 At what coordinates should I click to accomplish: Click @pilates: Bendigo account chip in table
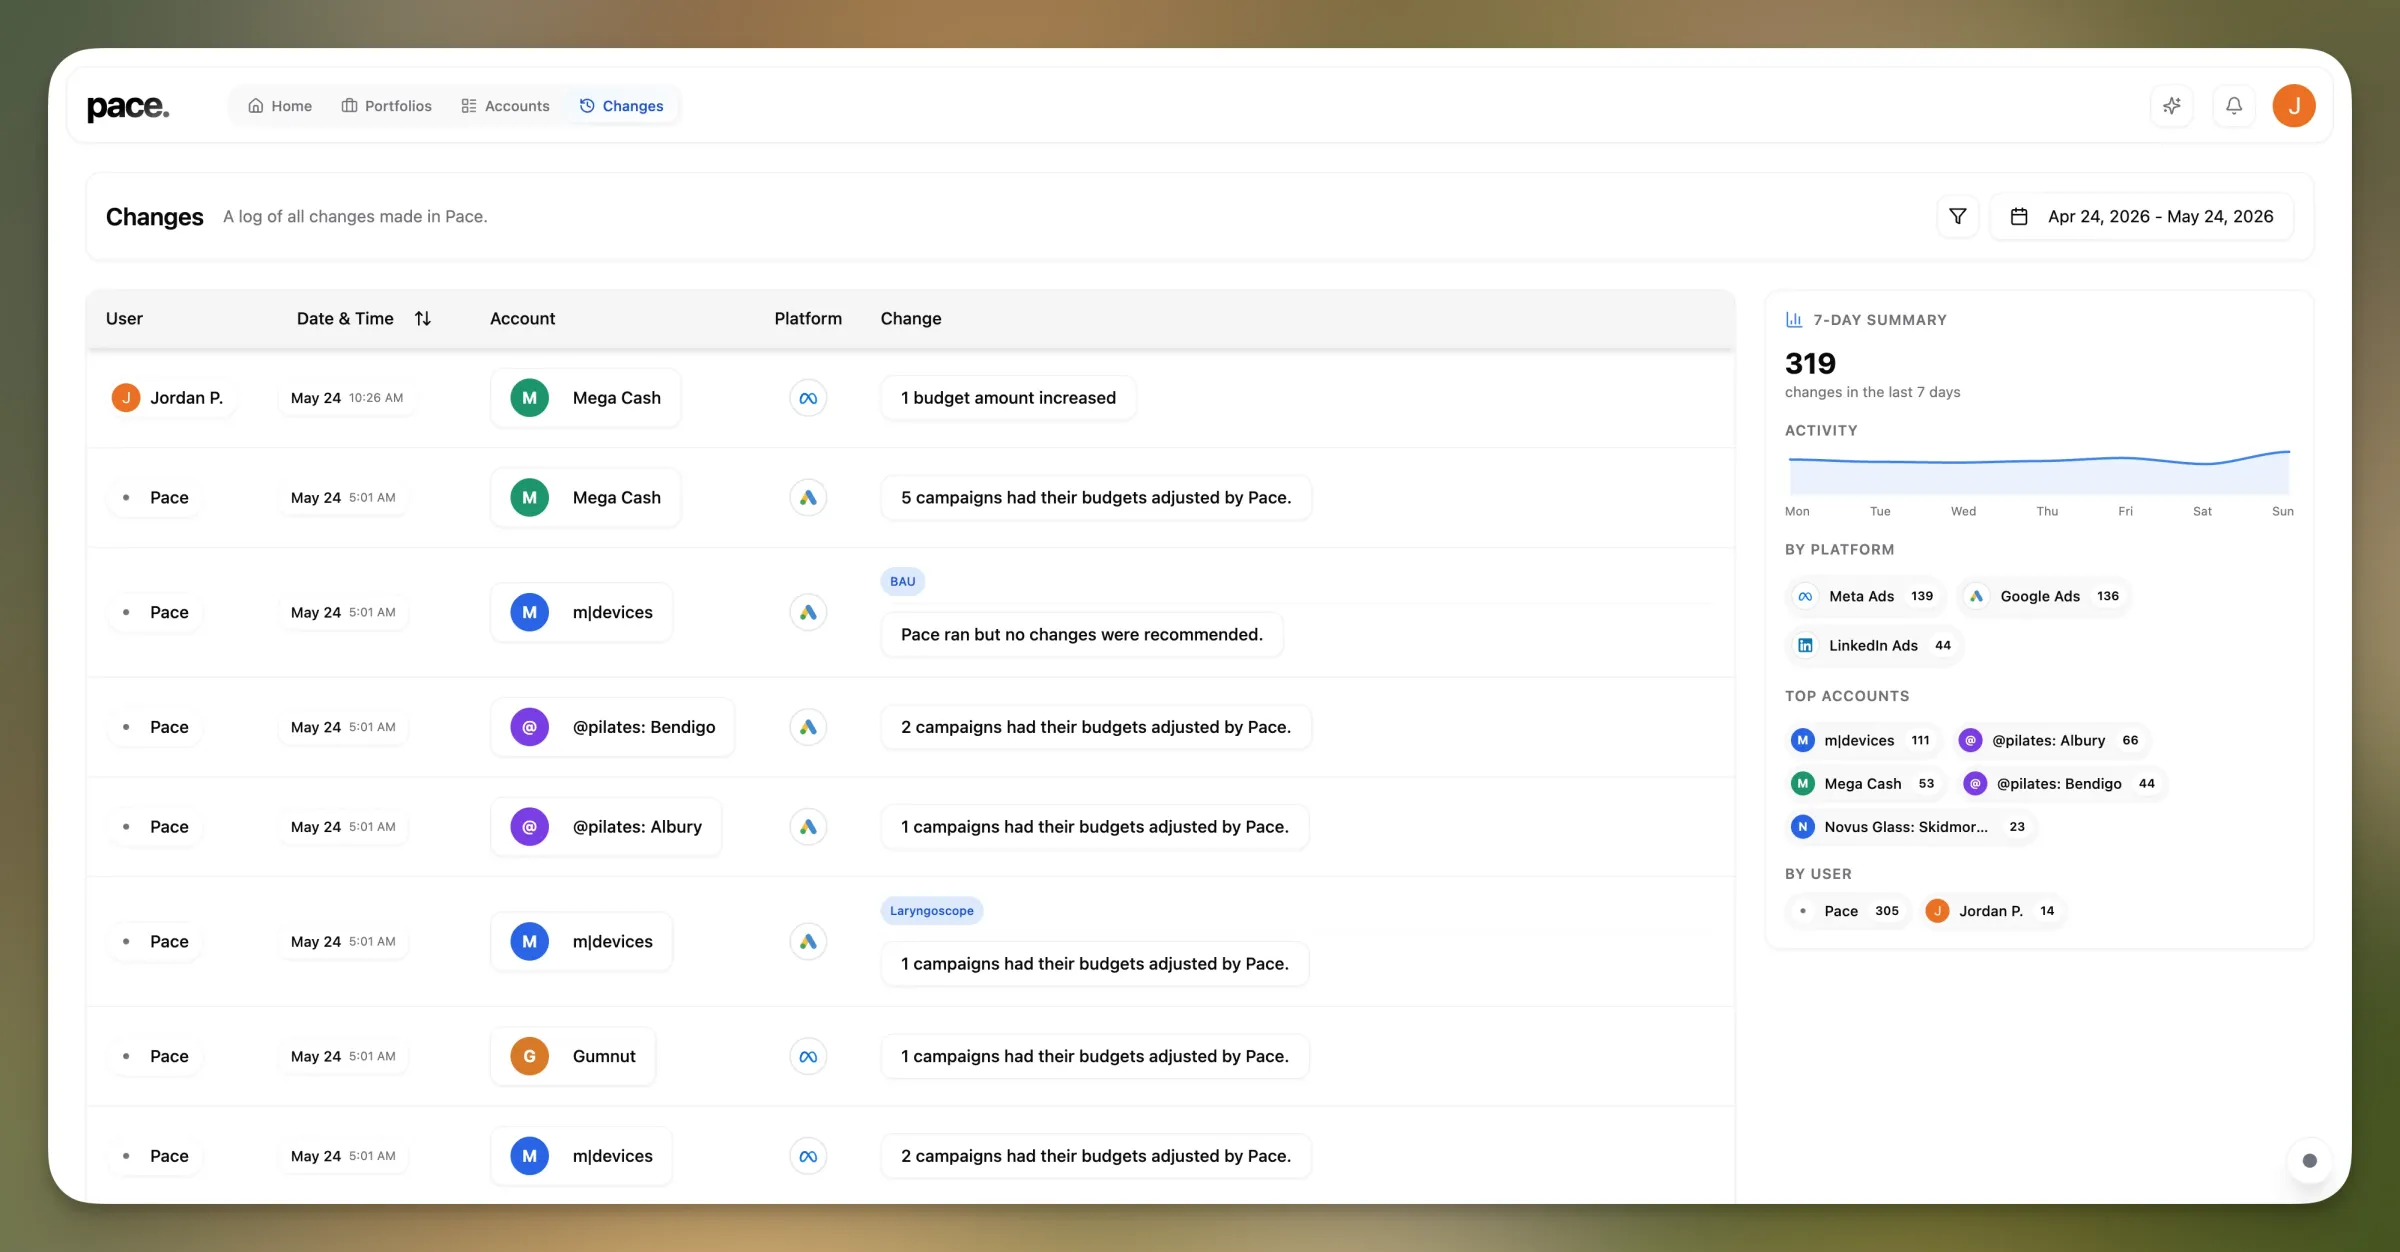point(613,727)
